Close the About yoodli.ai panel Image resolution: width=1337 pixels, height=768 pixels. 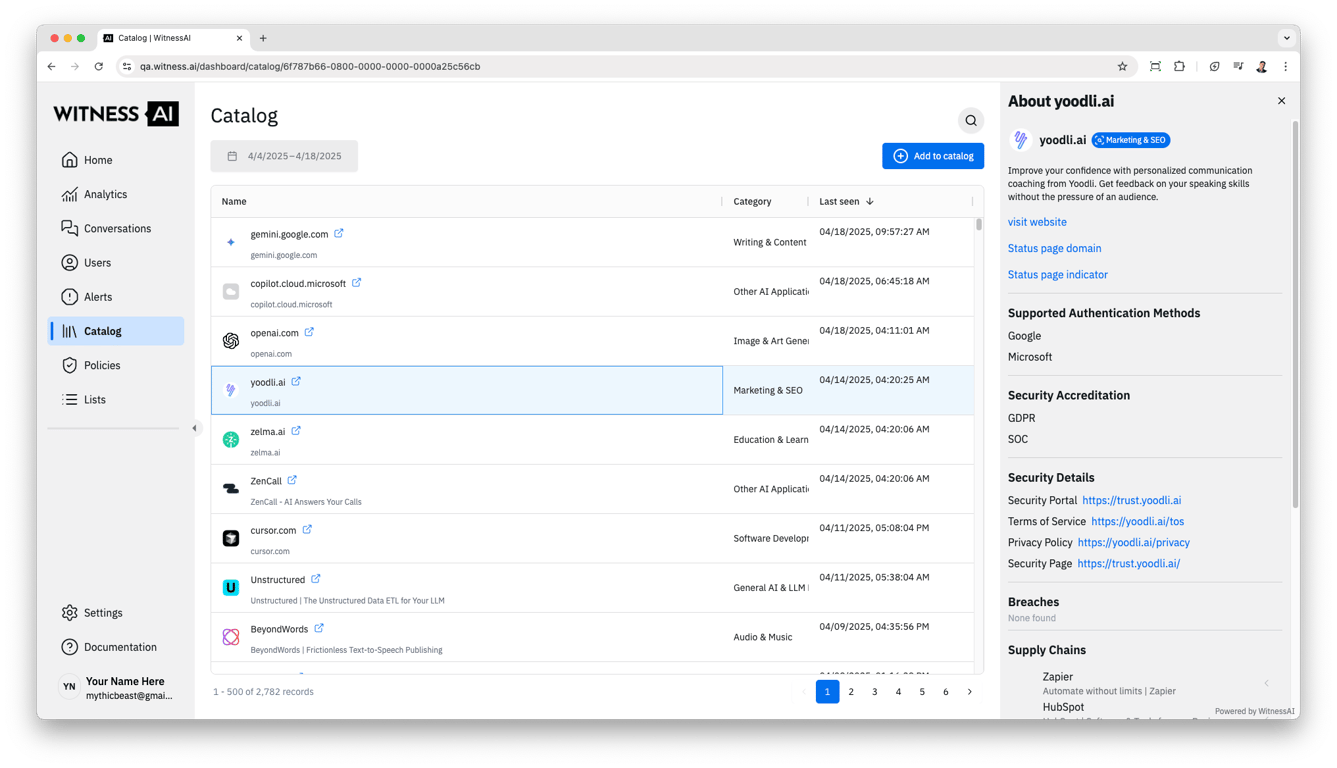pos(1281,101)
